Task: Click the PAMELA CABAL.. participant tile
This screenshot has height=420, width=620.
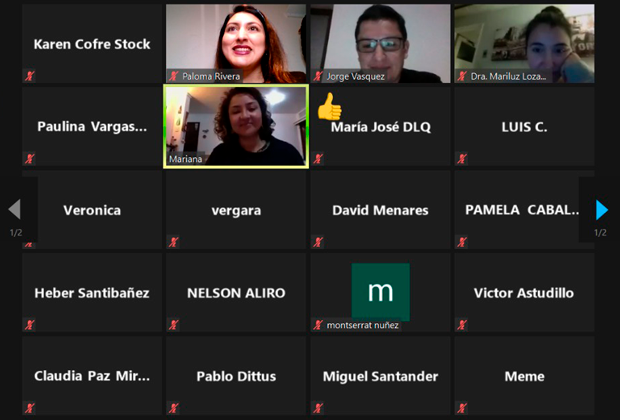Action: pyautogui.click(x=524, y=210)
